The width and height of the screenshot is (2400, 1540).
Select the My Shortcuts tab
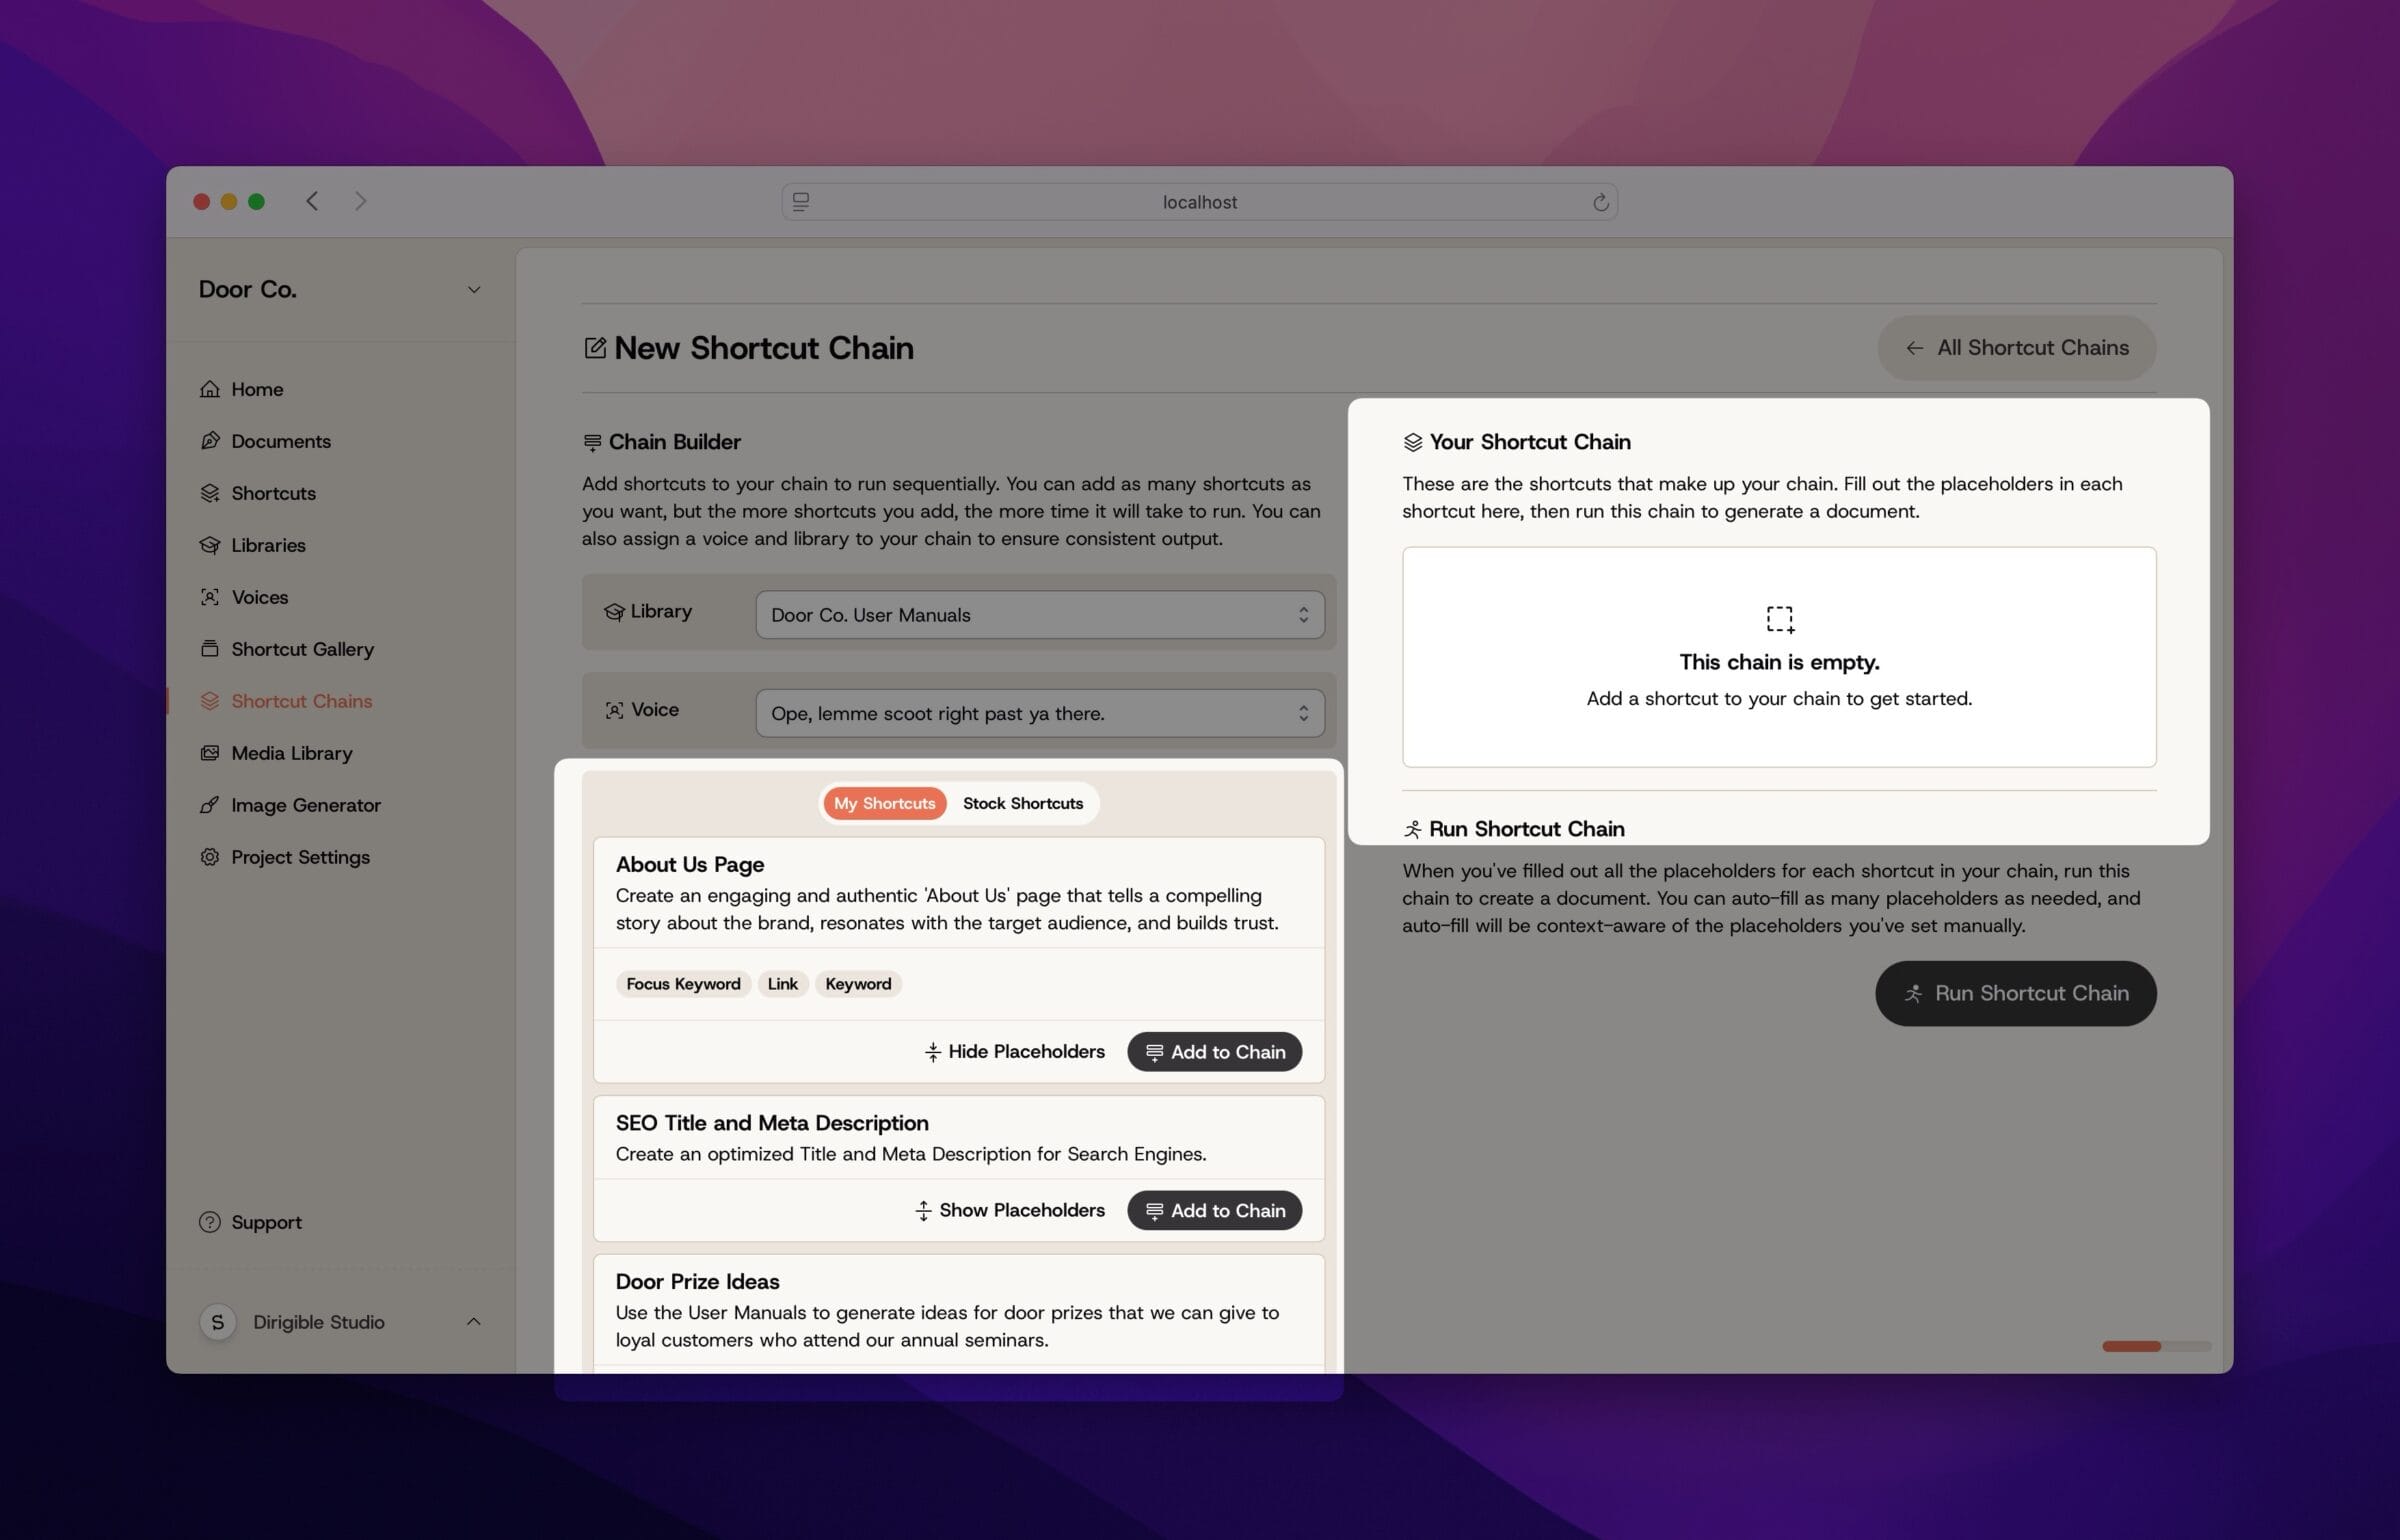(x=883, y=803)
